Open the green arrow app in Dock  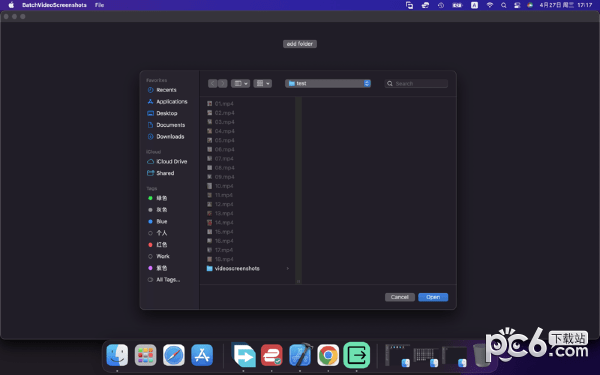357,355
